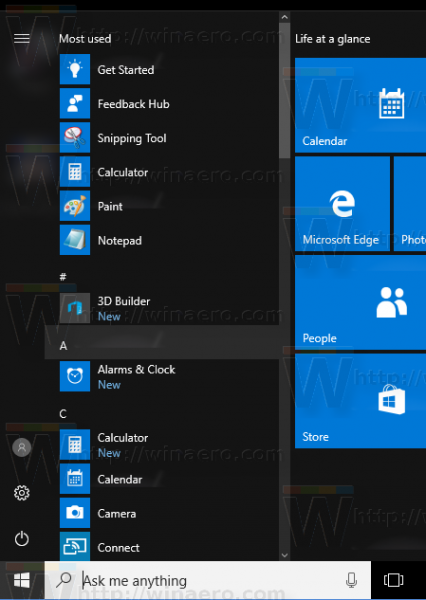This screenshot has width=426, height=600.
Task: Open Connect app icon
Action: tap(75, 546)
